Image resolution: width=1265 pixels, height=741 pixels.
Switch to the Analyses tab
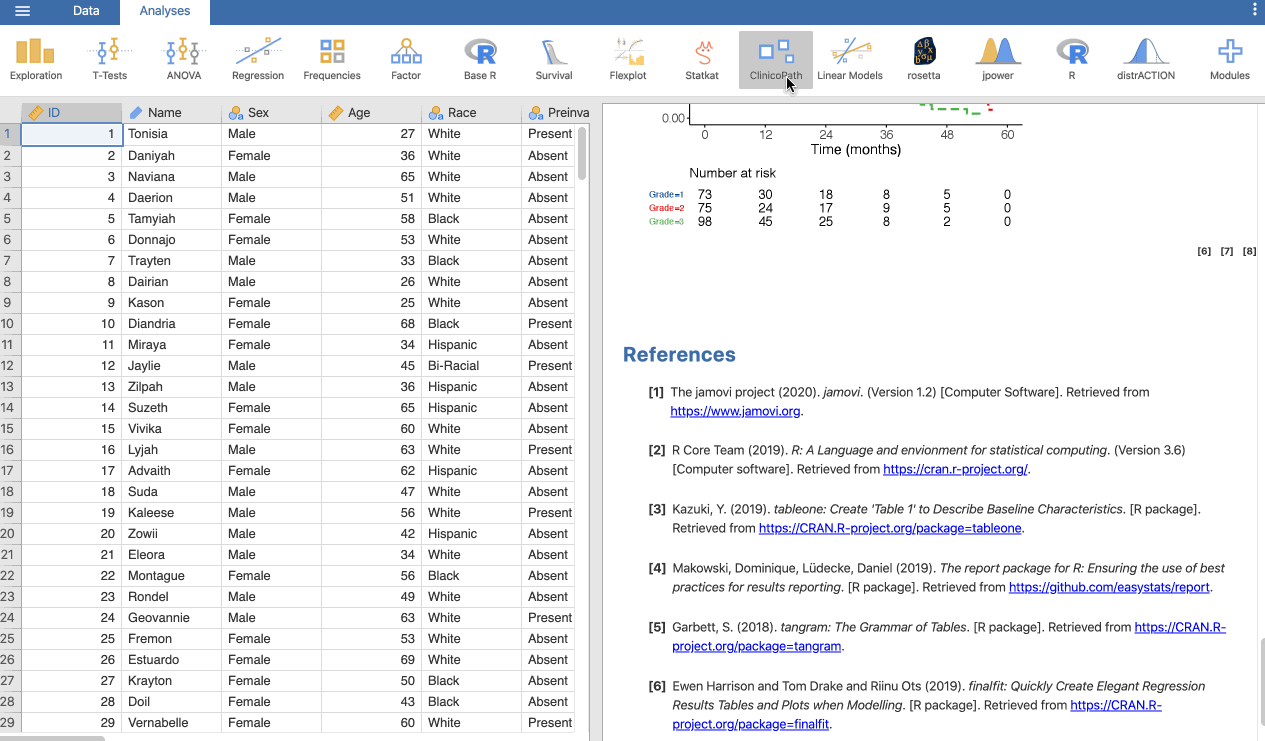pyautogui.click(x=165, y=12)
